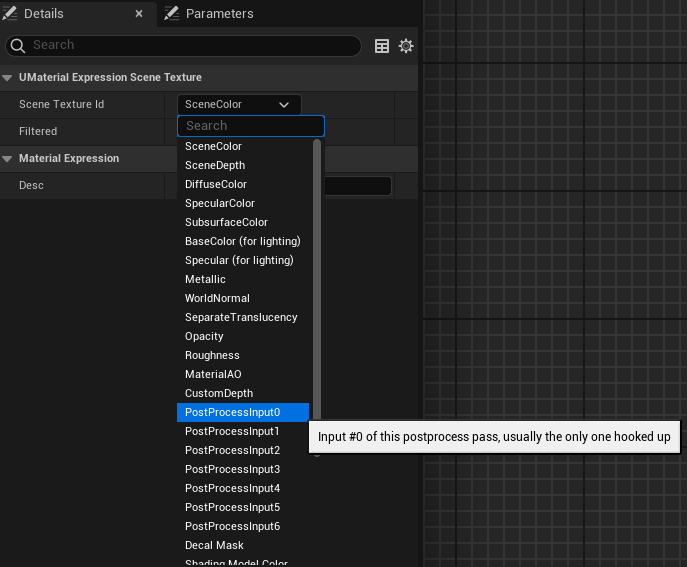687x567 pixels.
Task: Click the dropdown's Search field
Action: click(x=250, y=126)
